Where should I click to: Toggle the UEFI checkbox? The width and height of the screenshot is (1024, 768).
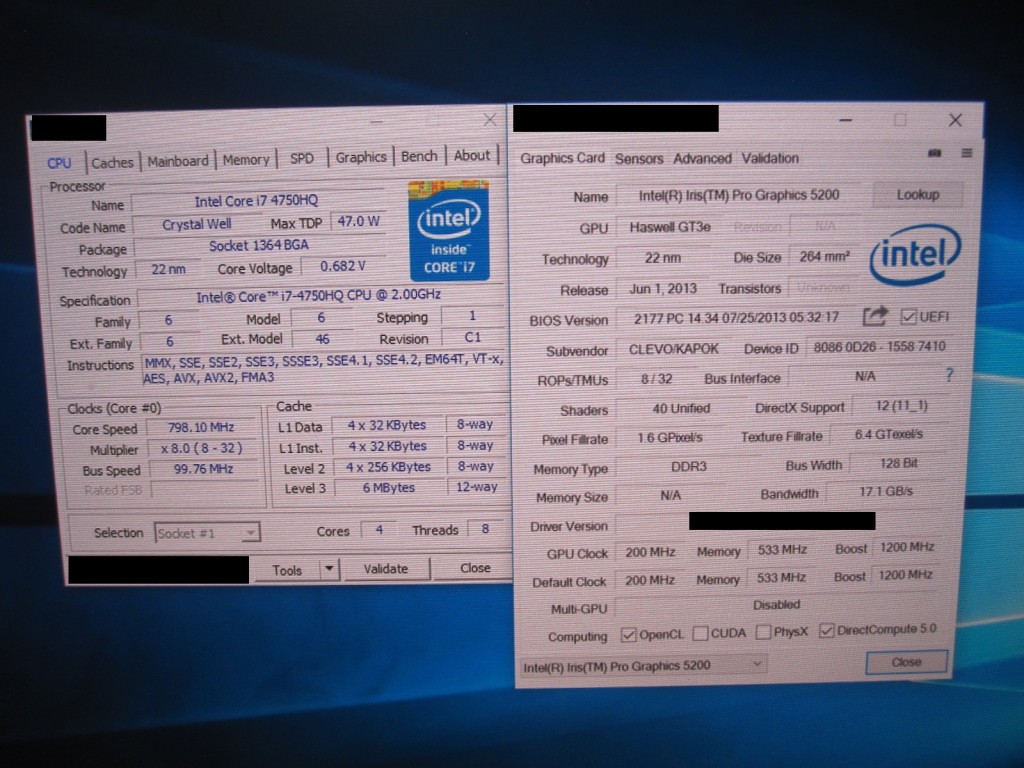(908, 317)
